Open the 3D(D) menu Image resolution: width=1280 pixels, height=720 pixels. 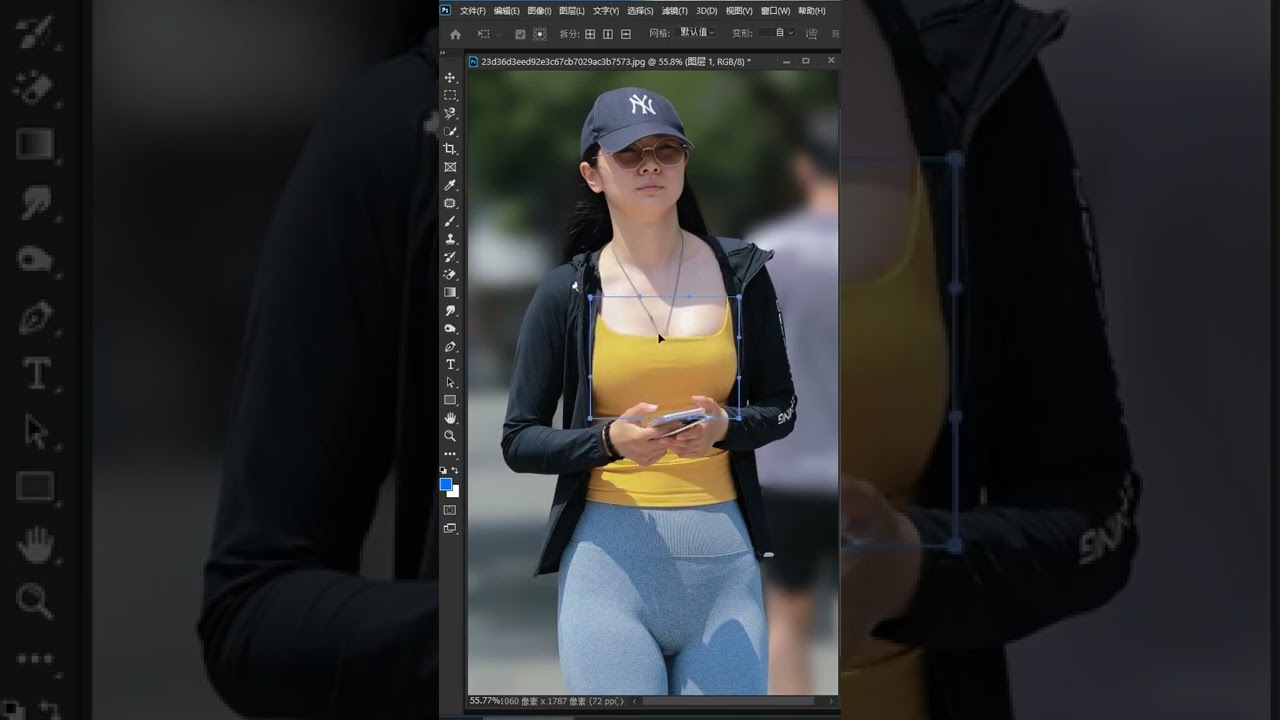[x=707, y=11]
